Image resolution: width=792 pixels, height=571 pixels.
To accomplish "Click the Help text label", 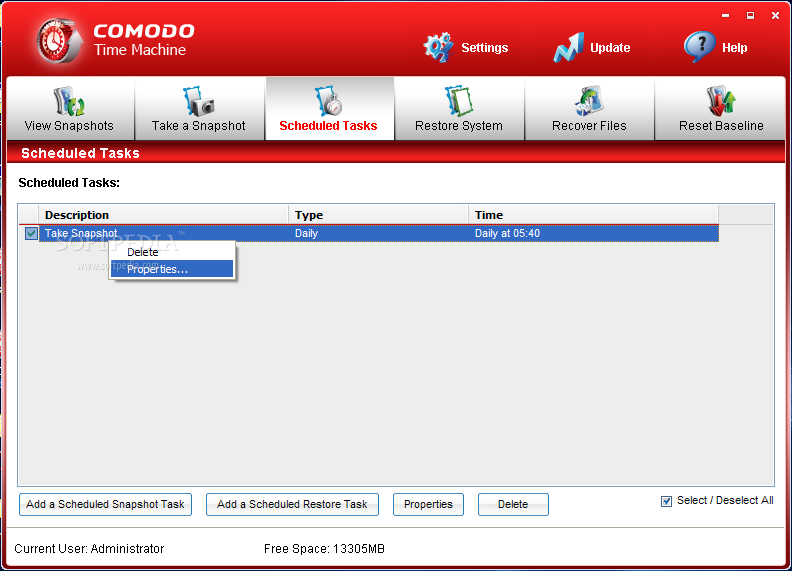I will [734, 48].
